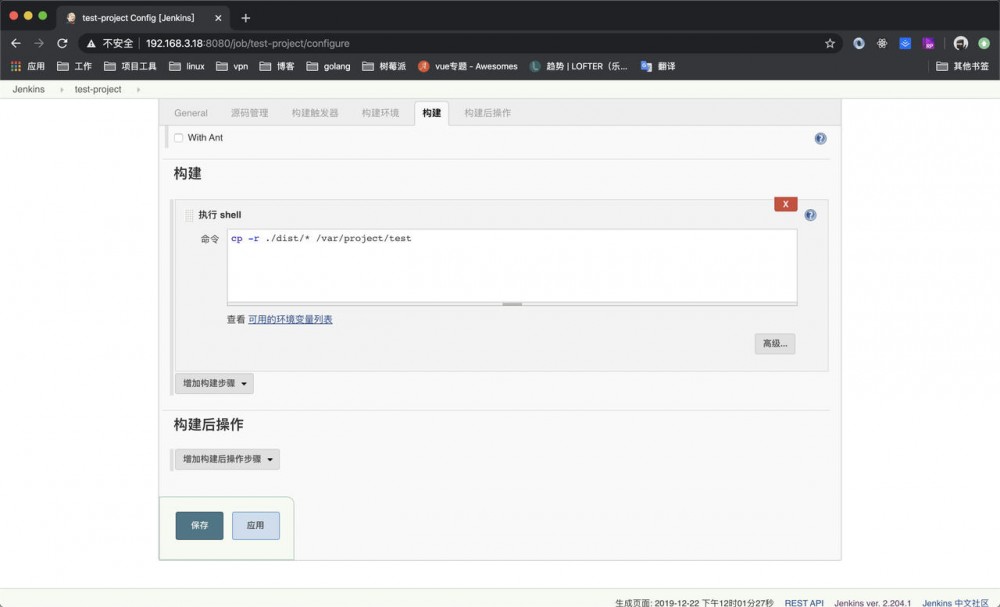Click the help icon beside With Ant

(820, 138)
